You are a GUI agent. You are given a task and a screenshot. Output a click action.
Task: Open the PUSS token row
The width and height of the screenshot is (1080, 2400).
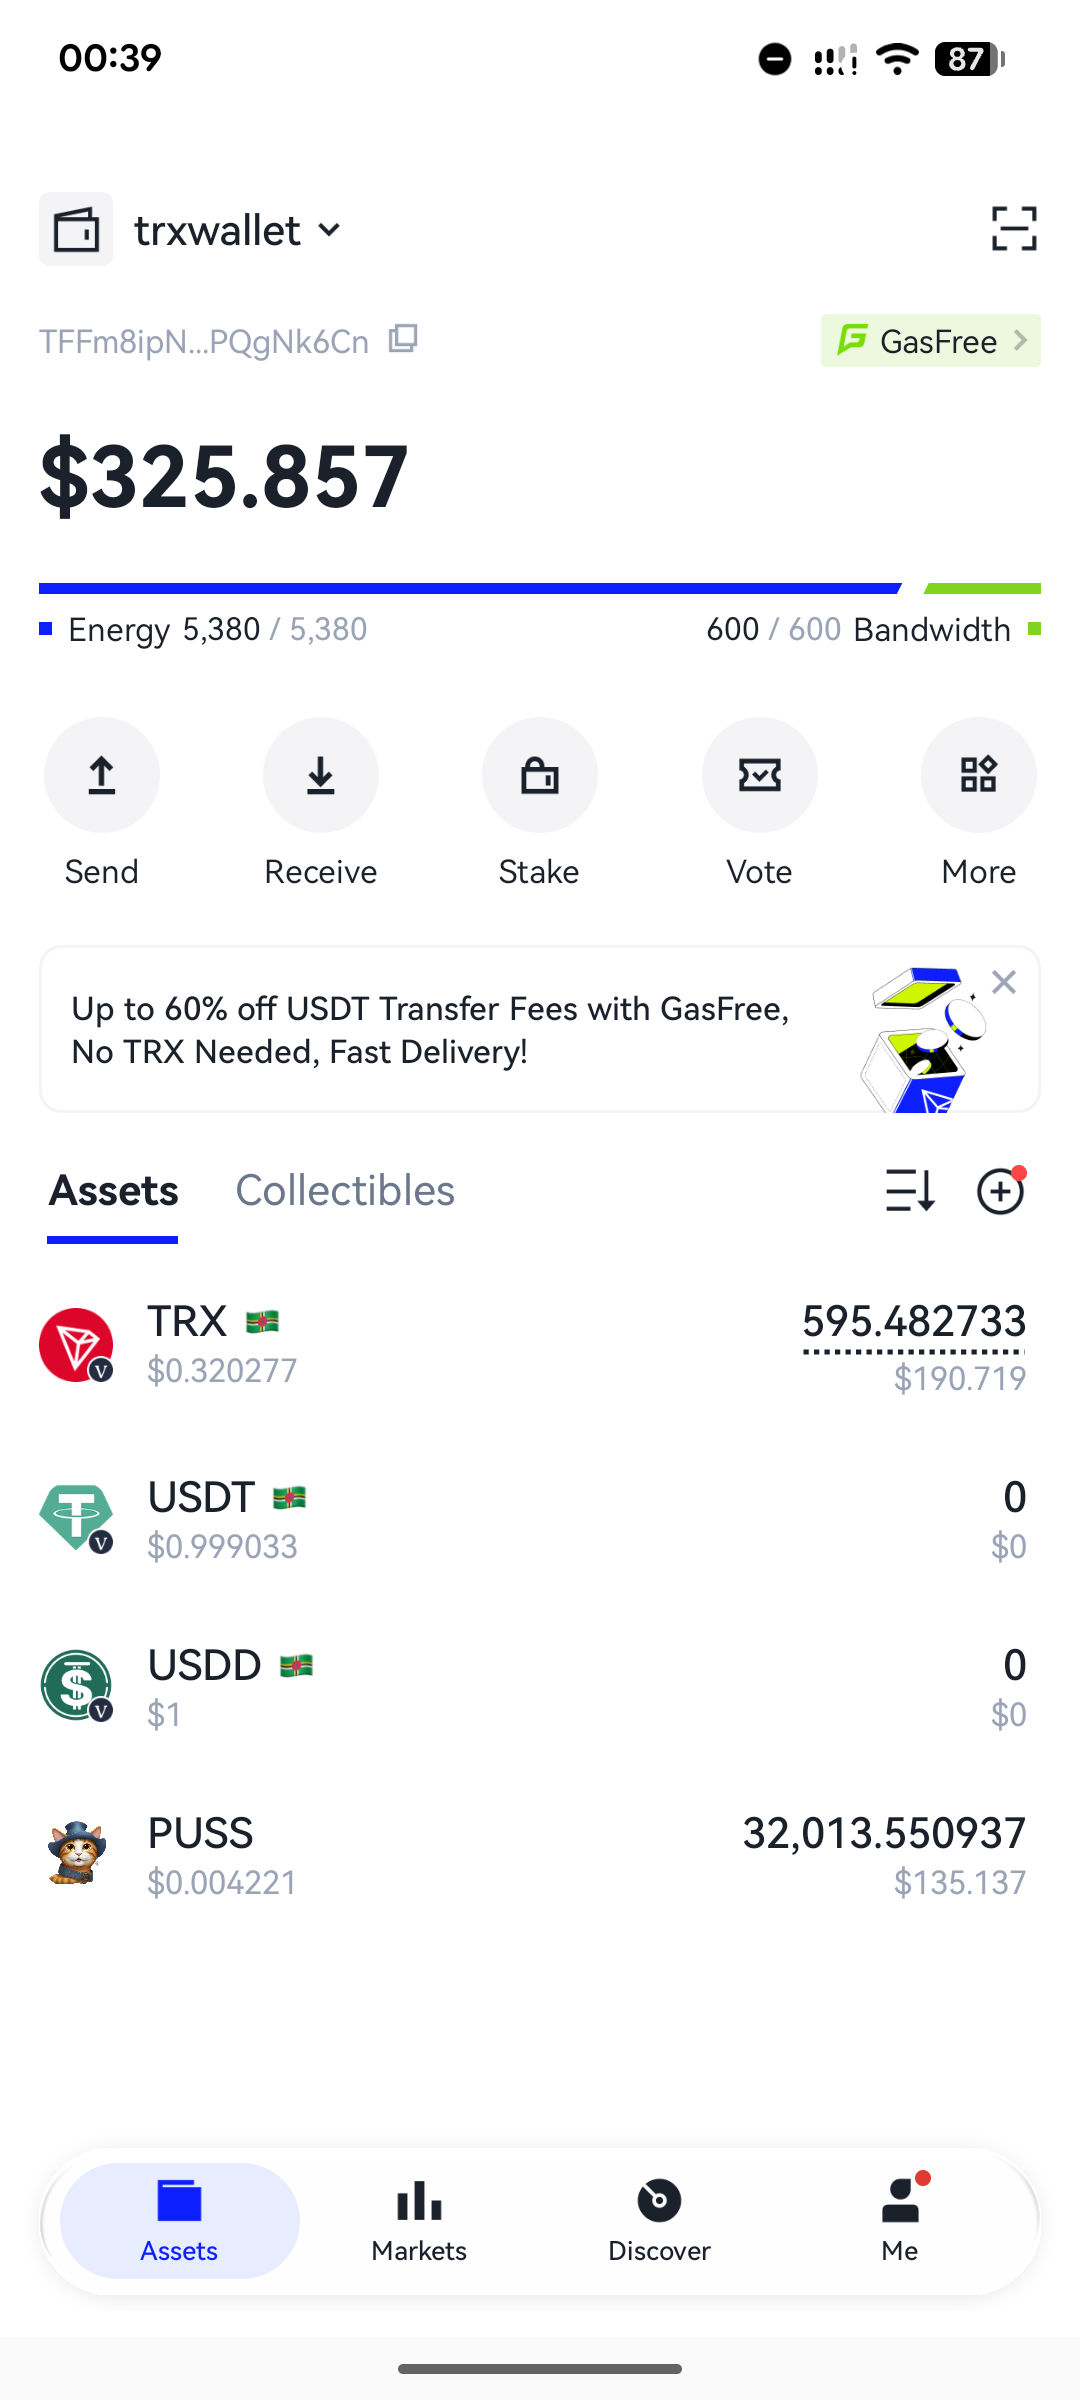(540, 1856)
